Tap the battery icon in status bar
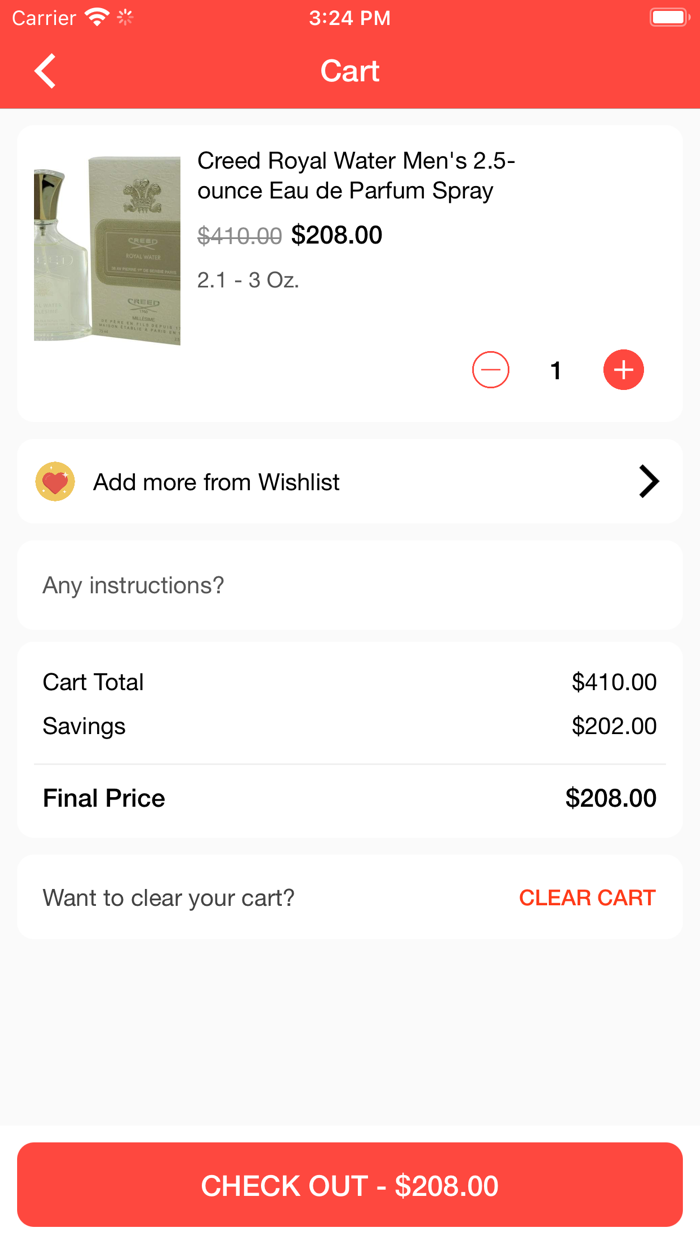 tap(667, 18)
